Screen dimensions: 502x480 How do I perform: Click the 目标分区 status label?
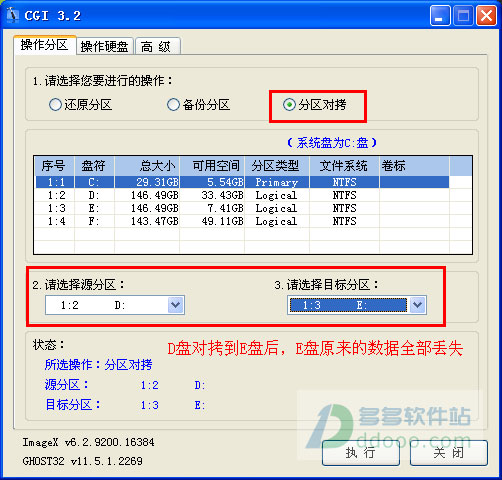[72, 405]
